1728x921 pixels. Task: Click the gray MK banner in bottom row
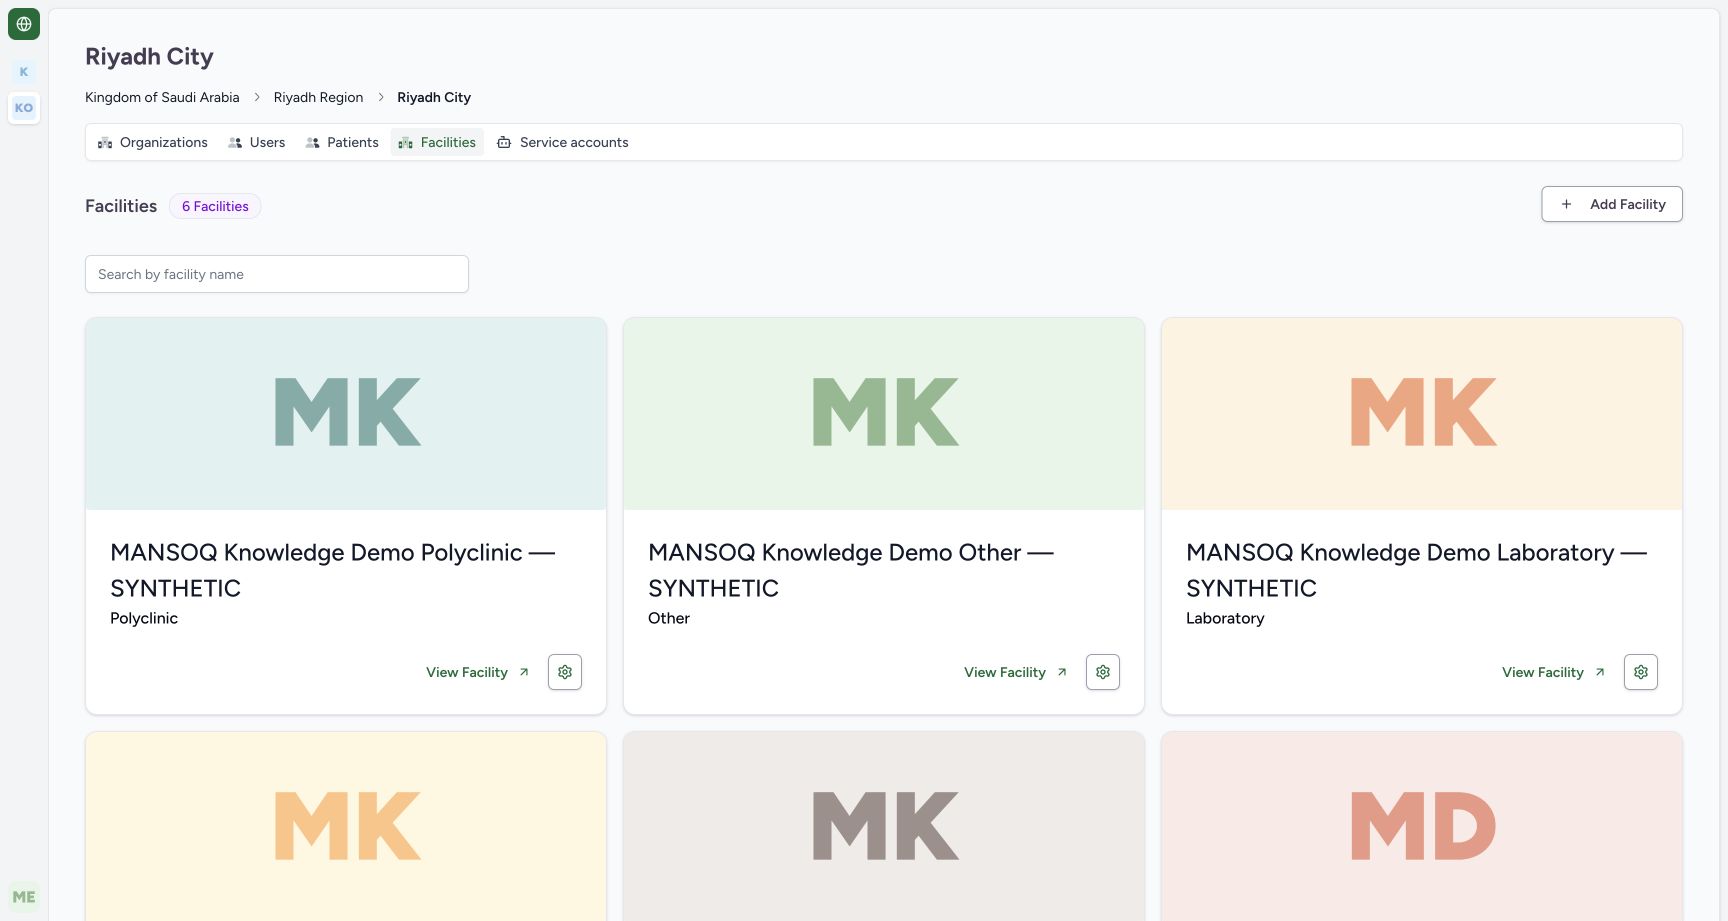pos(884,826)
